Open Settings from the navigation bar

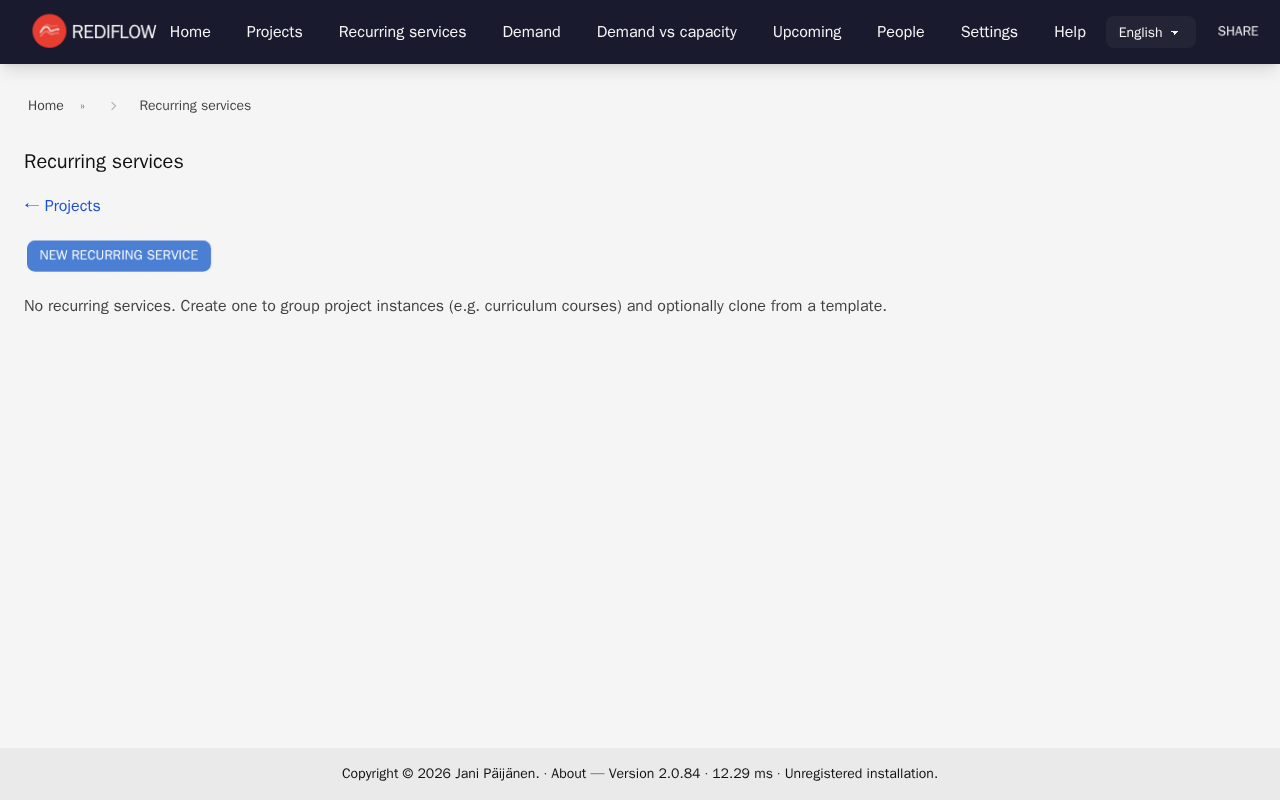[989, 32]
